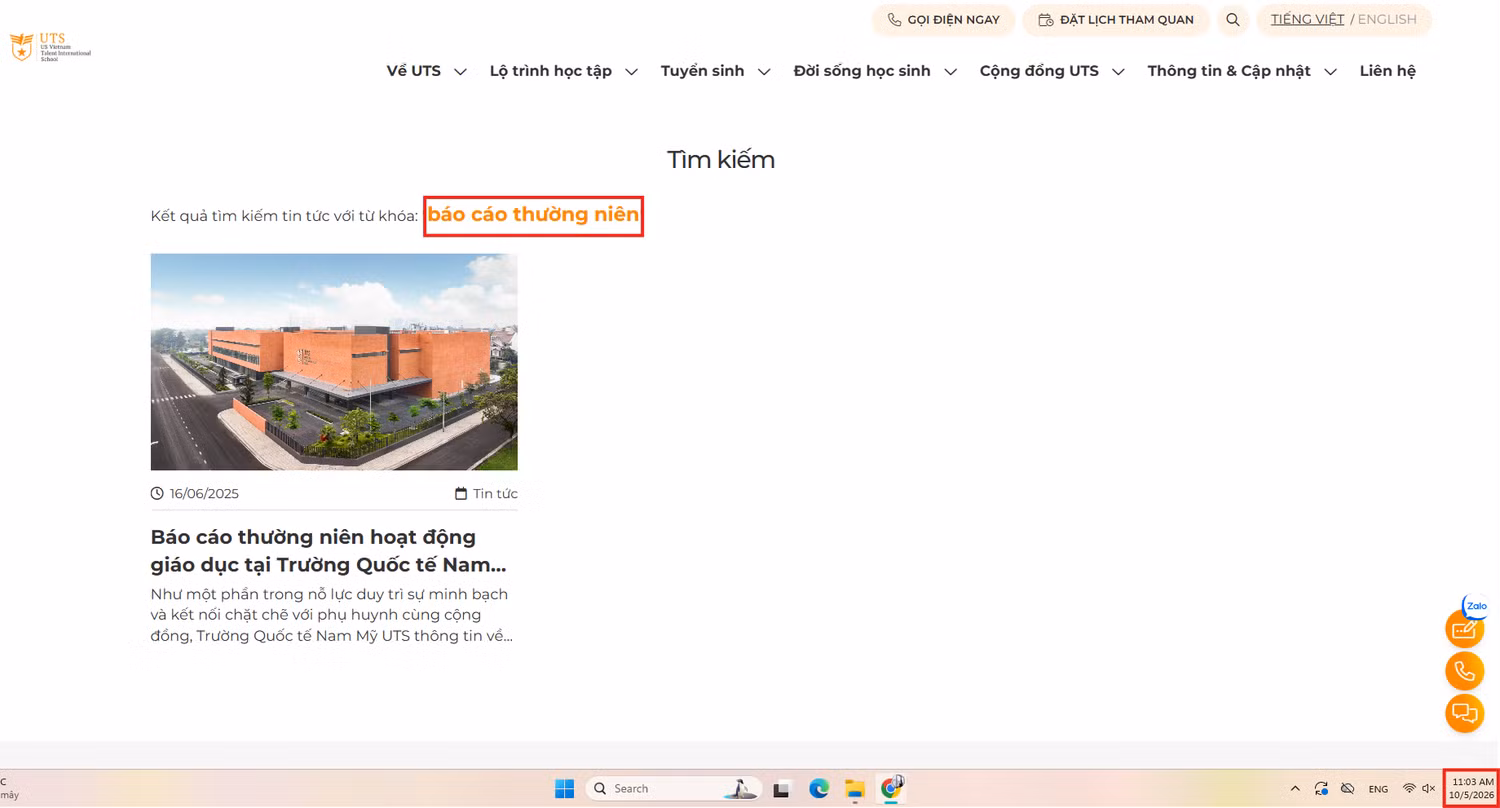Open the Lộ trình học tập menu item
This screenshot has width=1500, height=808.
(551, 71)
